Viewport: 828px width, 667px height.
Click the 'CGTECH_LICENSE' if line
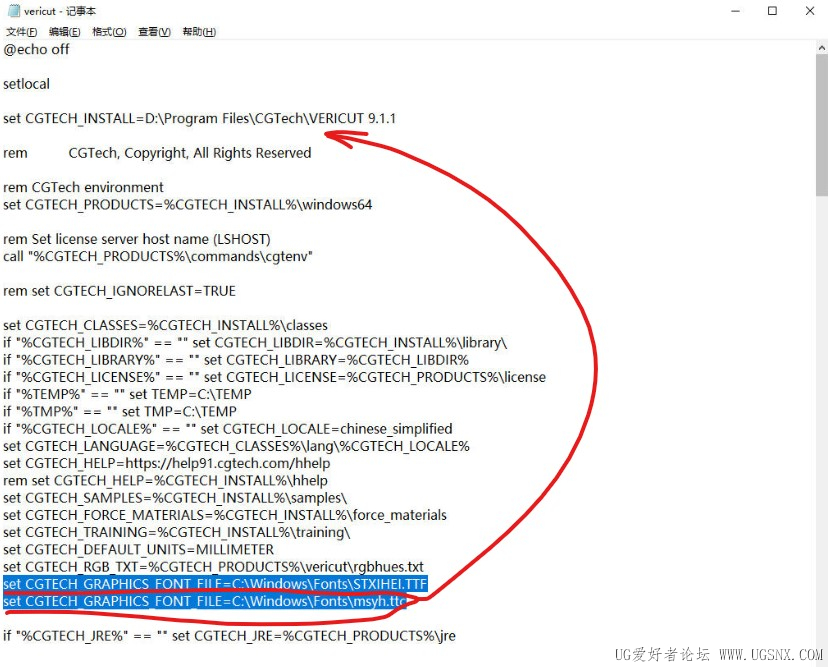[275, 377]
